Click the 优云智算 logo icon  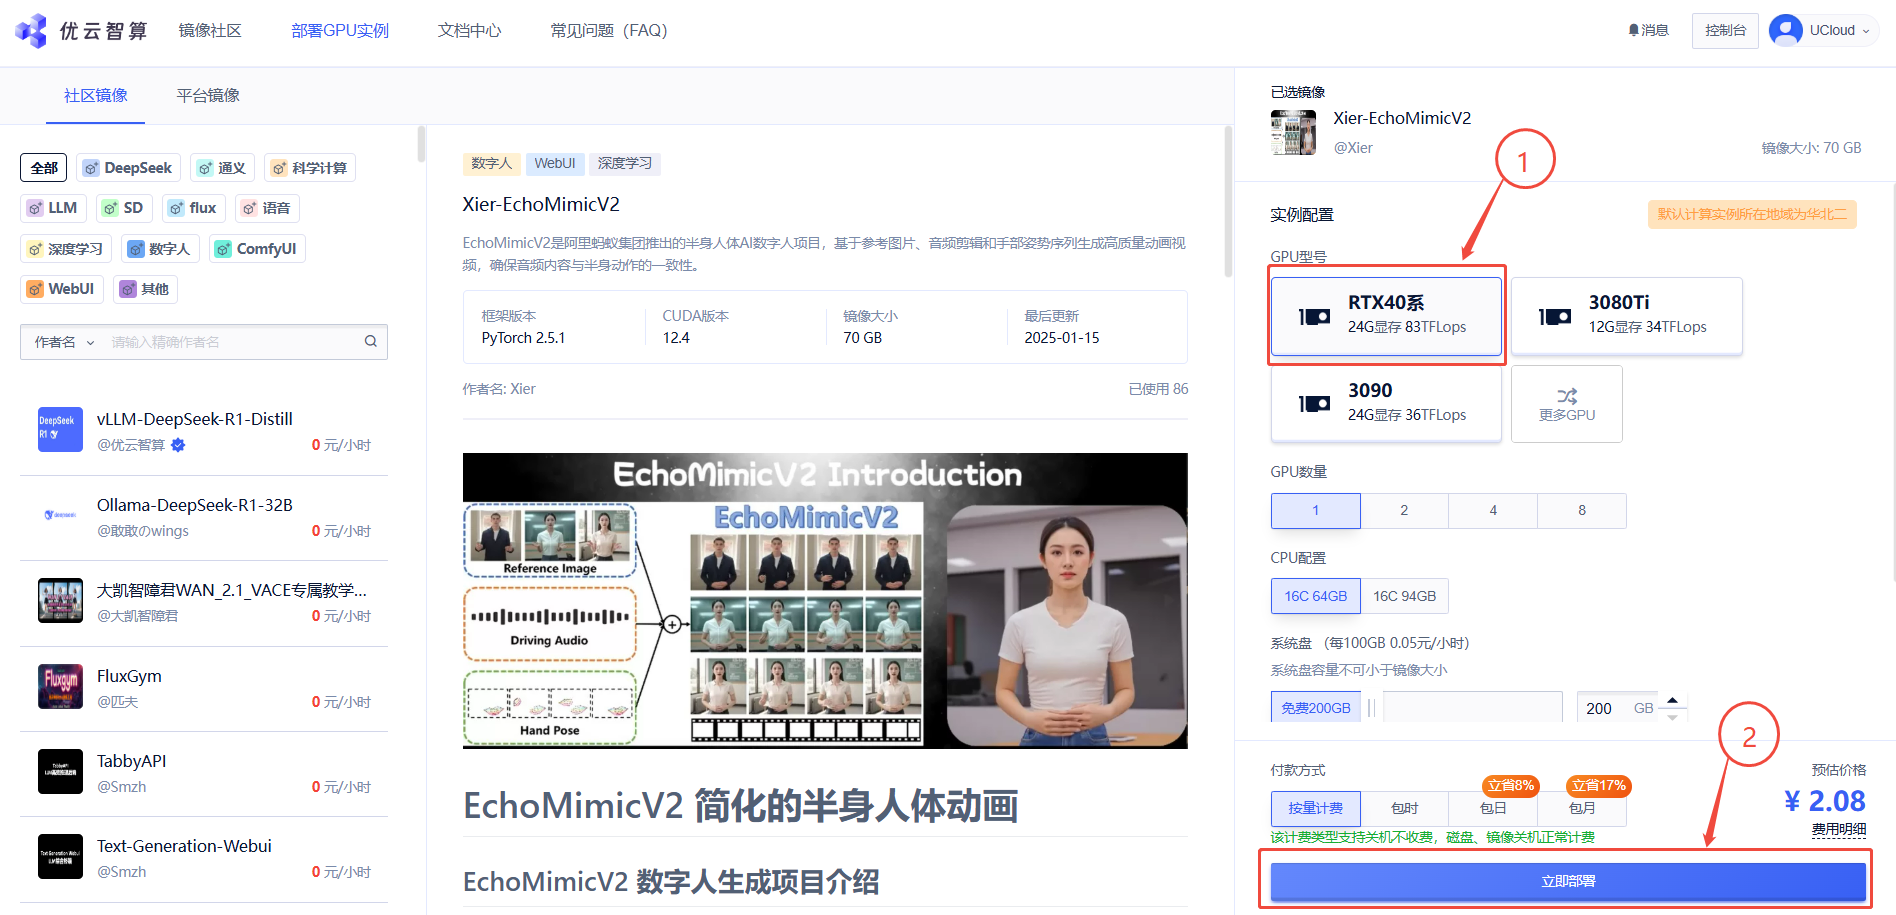tap(31, 31)
